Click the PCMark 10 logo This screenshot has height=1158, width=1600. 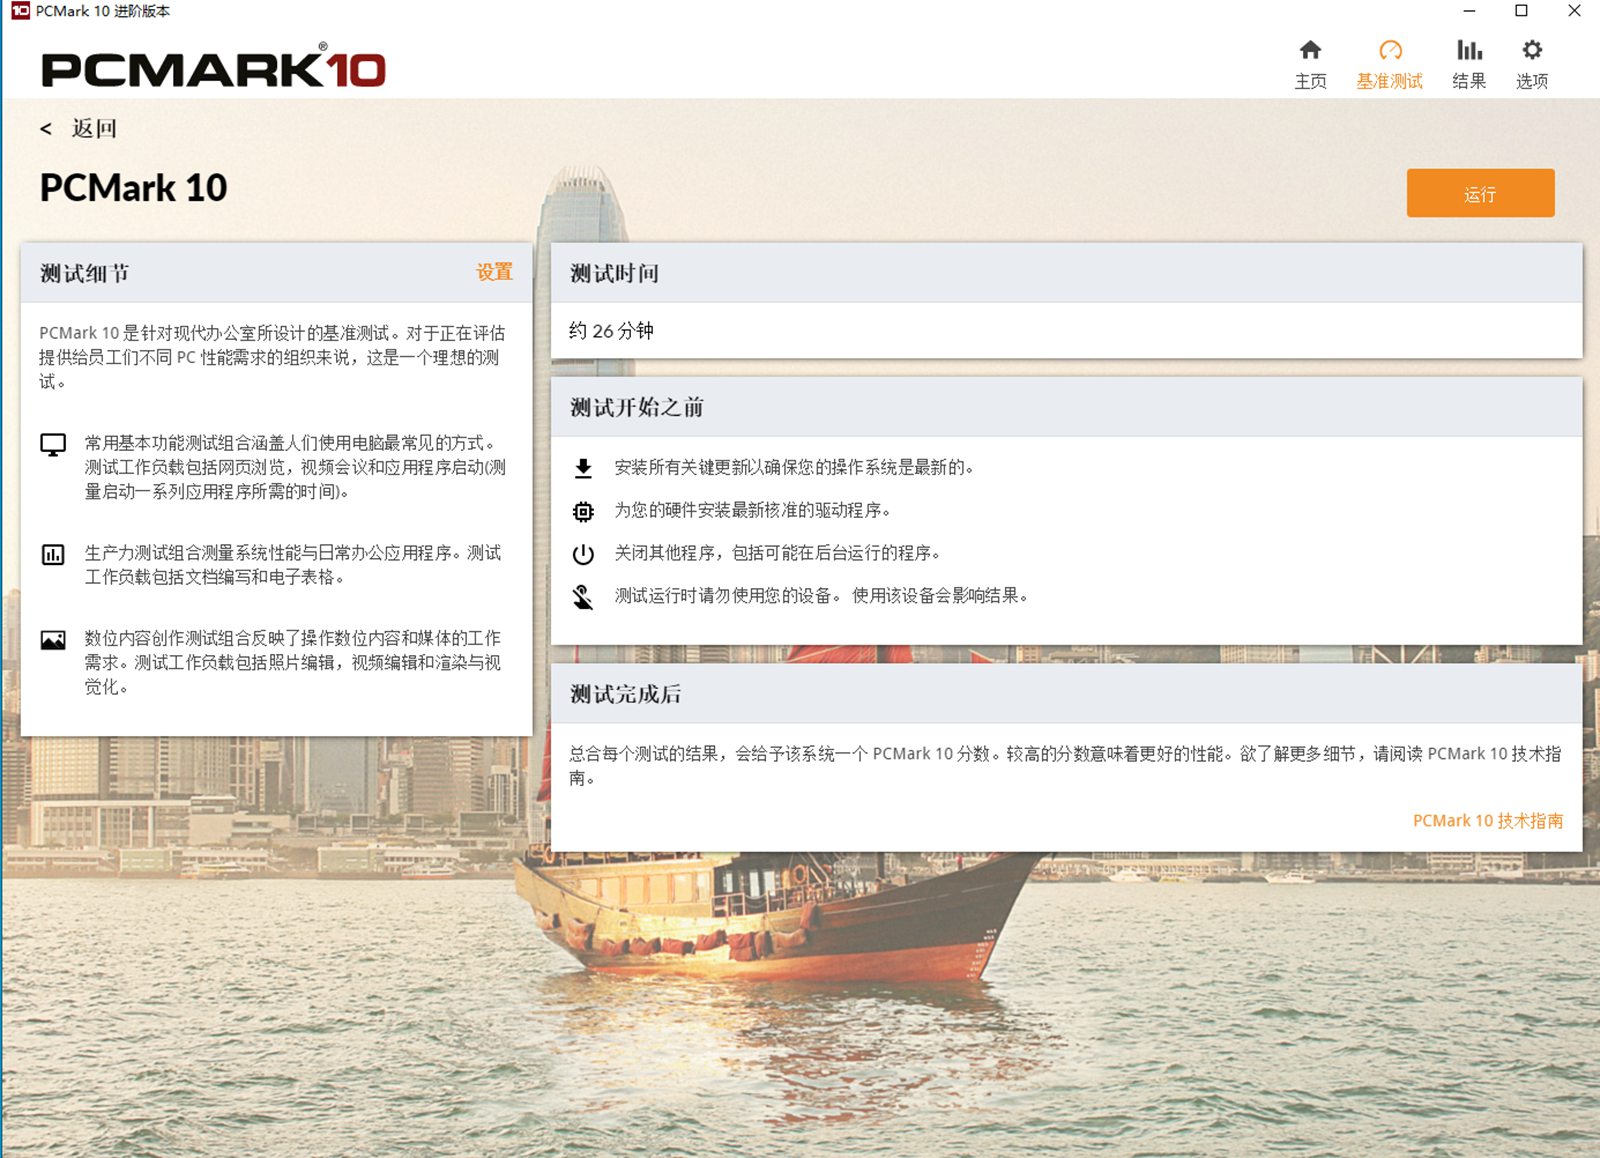213,67
